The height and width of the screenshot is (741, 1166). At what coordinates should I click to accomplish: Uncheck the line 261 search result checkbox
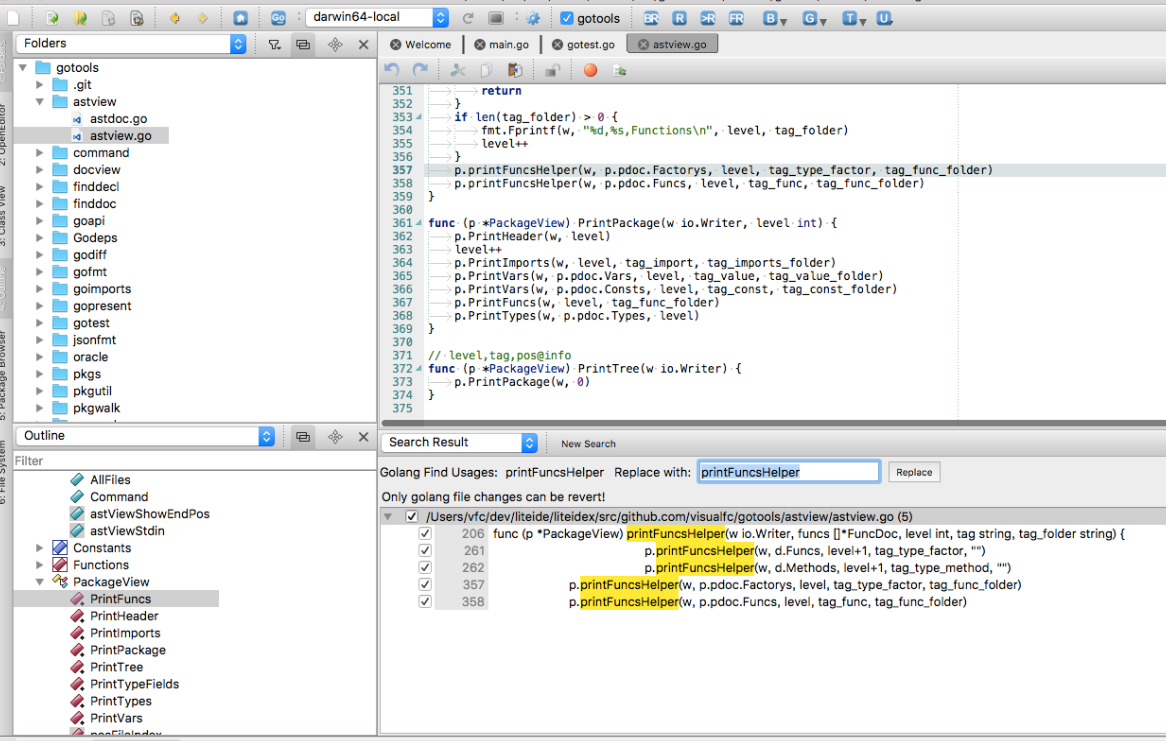point(425,551)
